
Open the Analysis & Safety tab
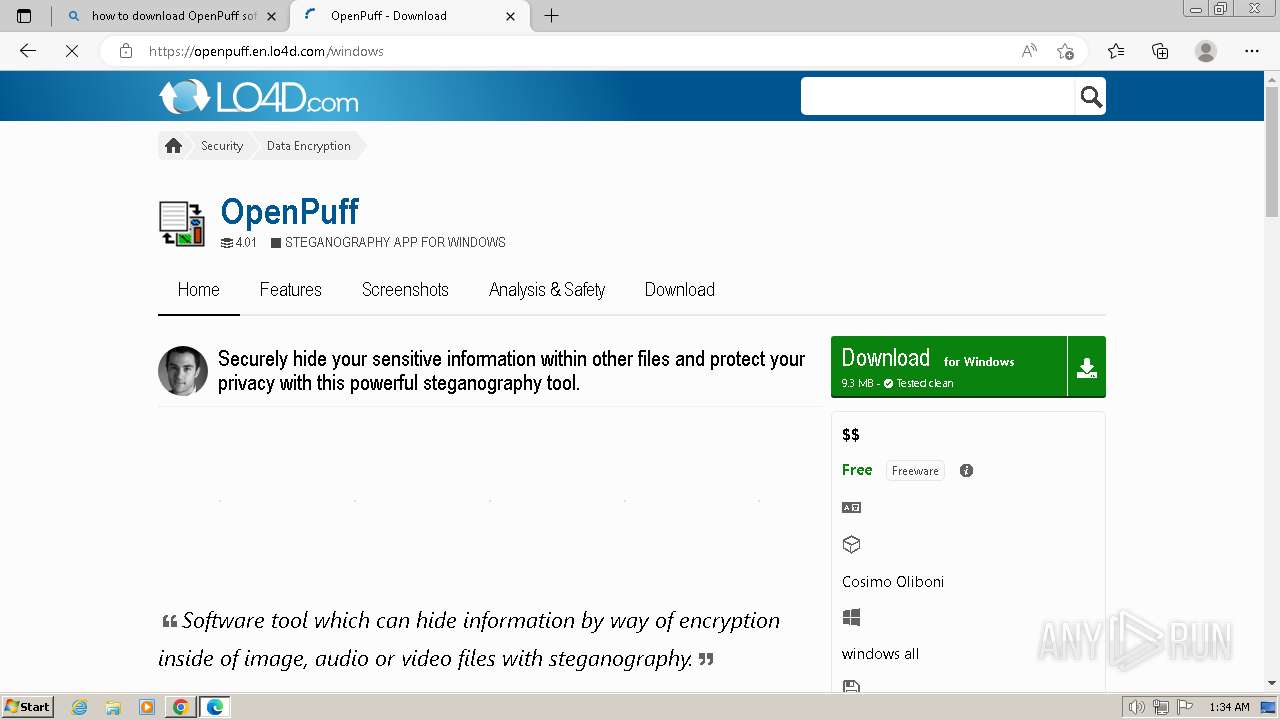[547, 290]
